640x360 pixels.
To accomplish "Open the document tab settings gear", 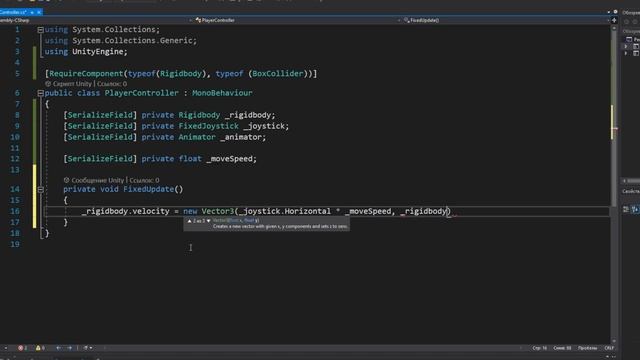I will (x=616, y=12).
